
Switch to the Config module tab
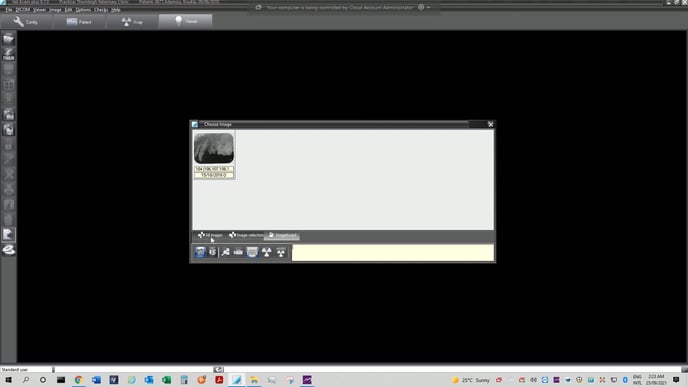(x=26, y=22)
